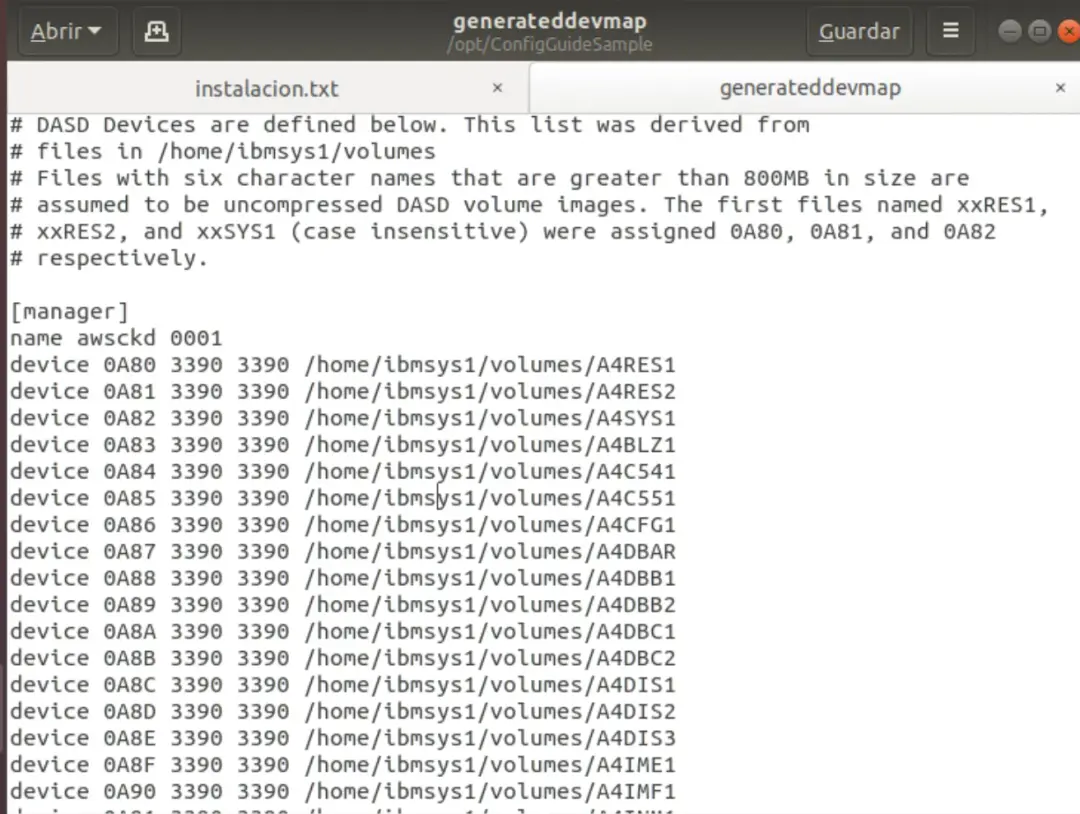The height and width of the screenshot is (814, 1080).
Task: Click device address 0A90
Action: pos(129,791)
